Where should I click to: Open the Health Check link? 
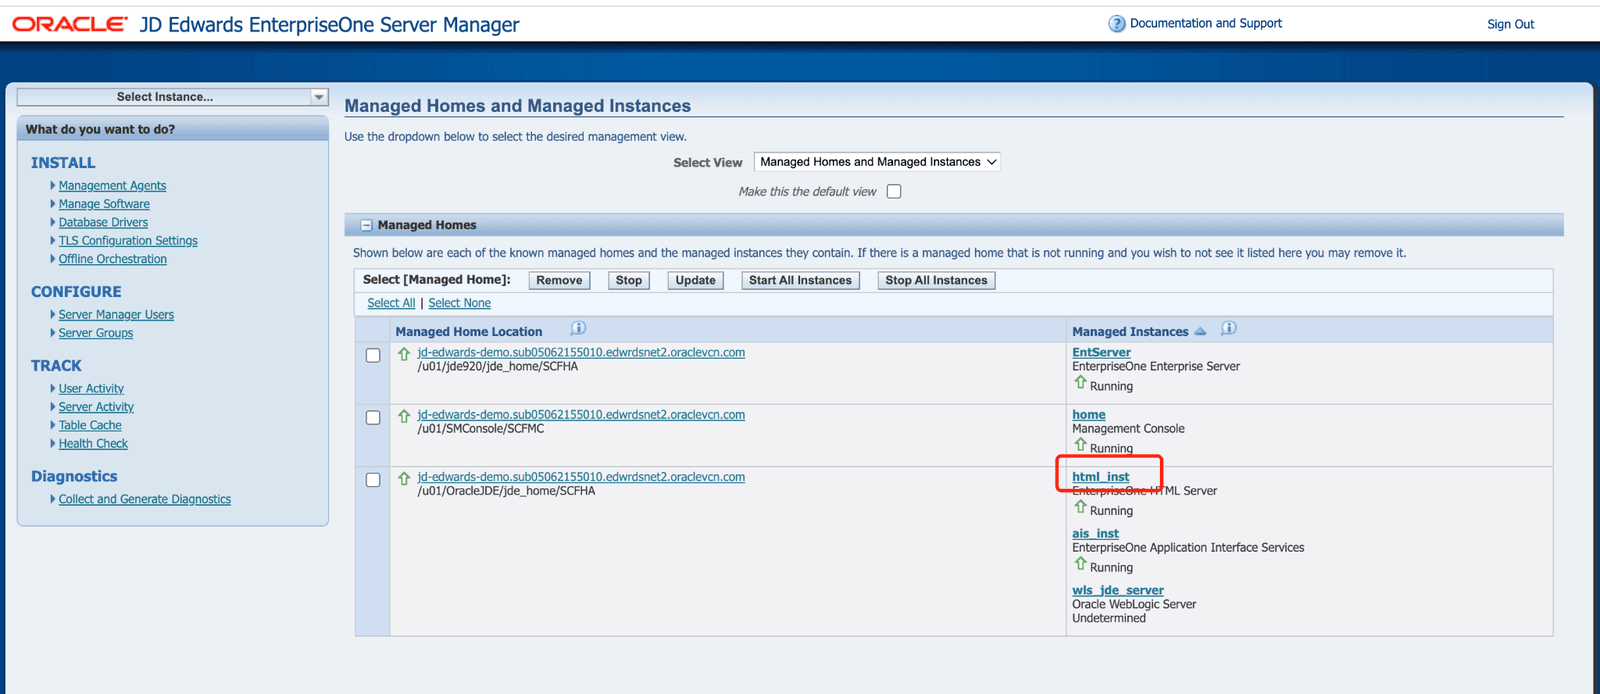pos(93,443)
